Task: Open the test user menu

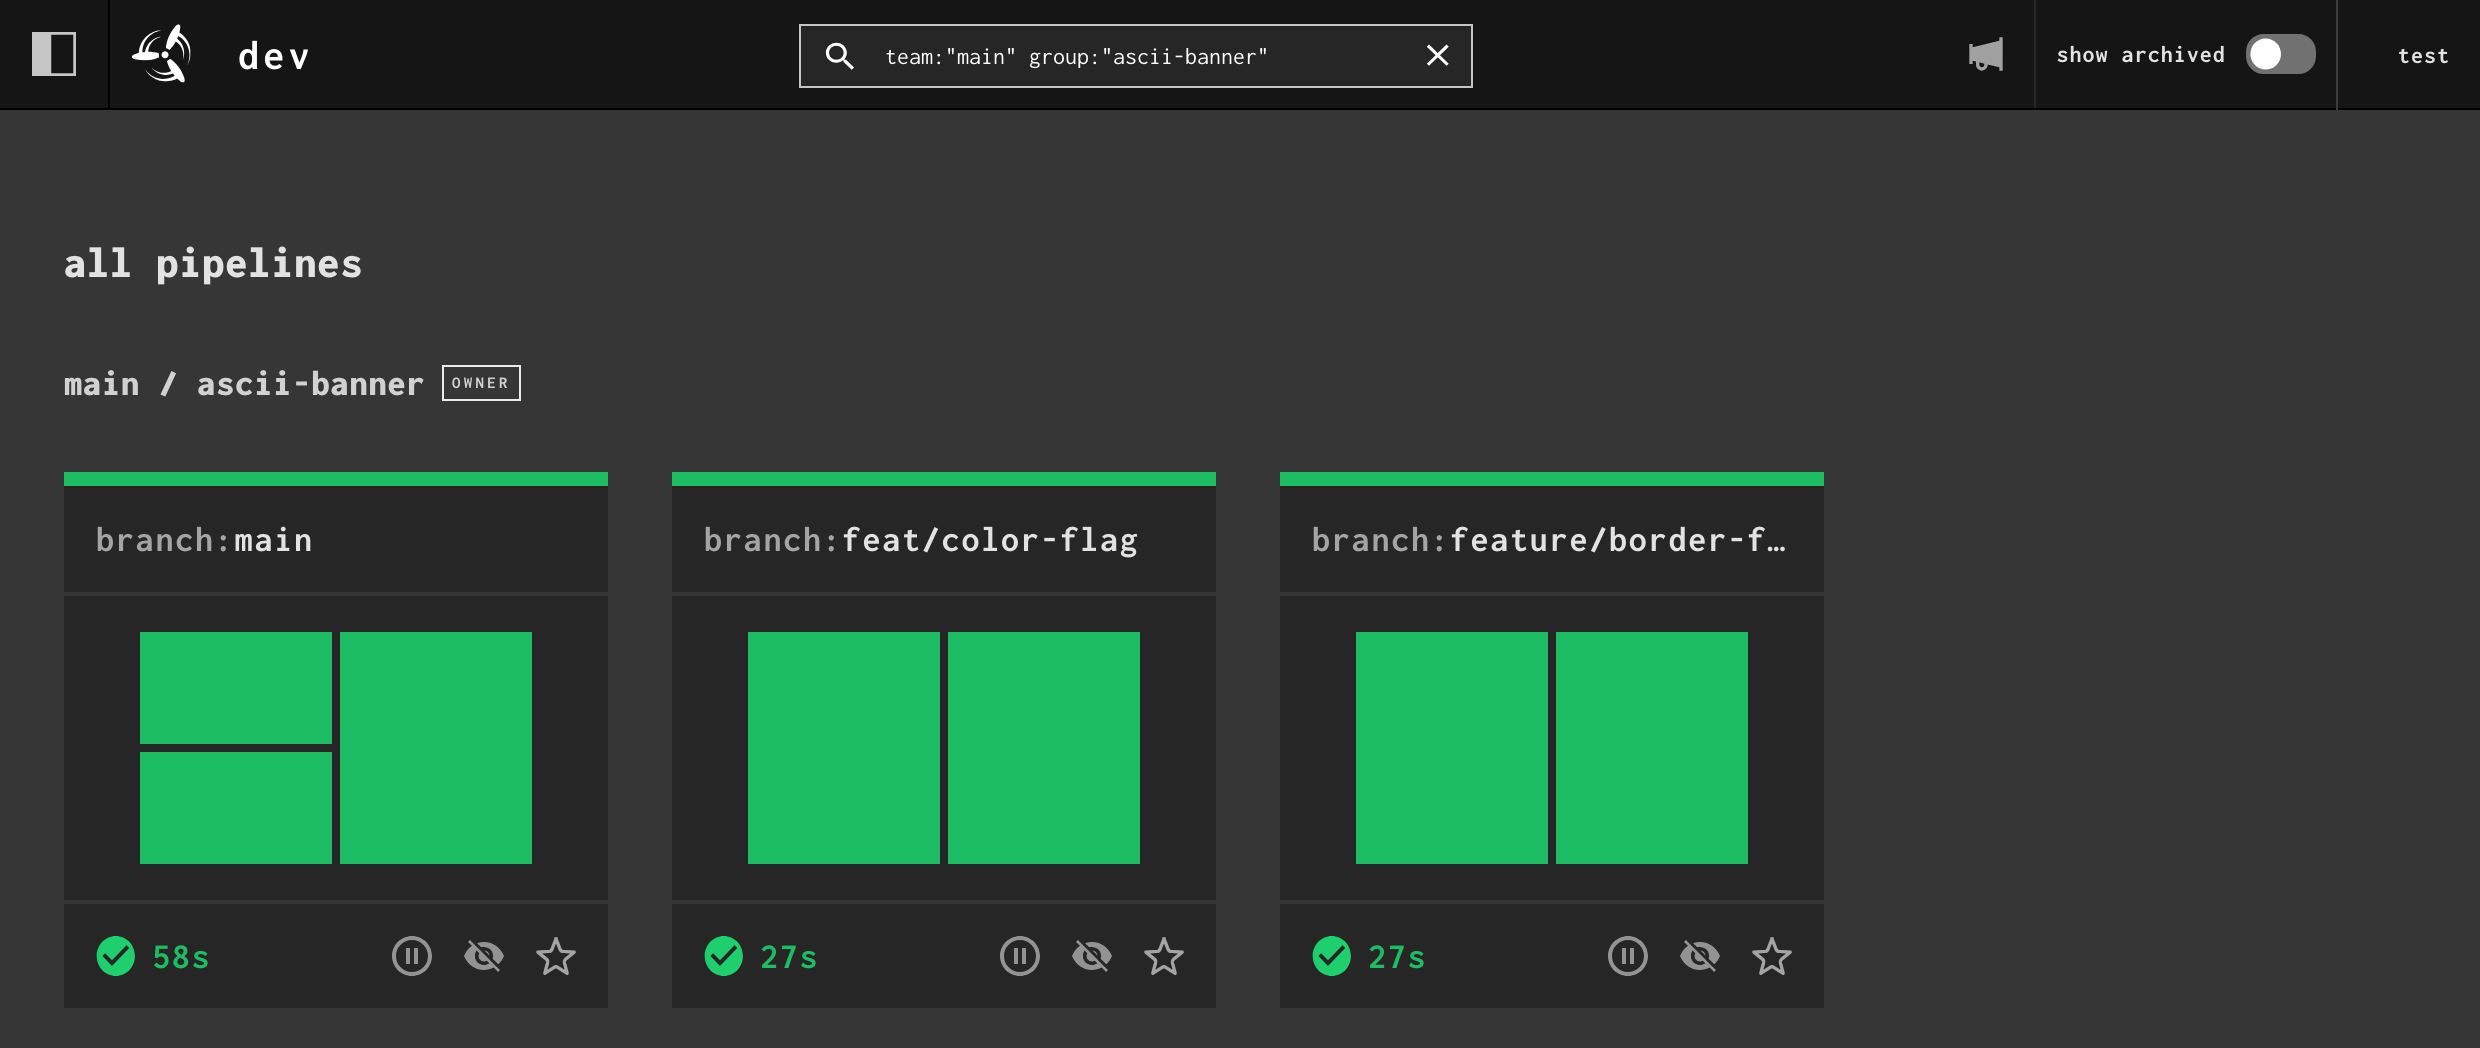Action: (2423, 56)
